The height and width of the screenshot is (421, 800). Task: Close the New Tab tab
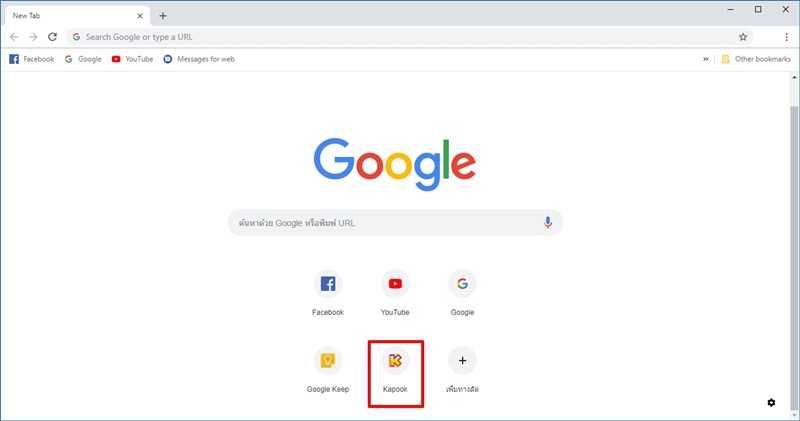pyautogui.click(x=140, y=16)
